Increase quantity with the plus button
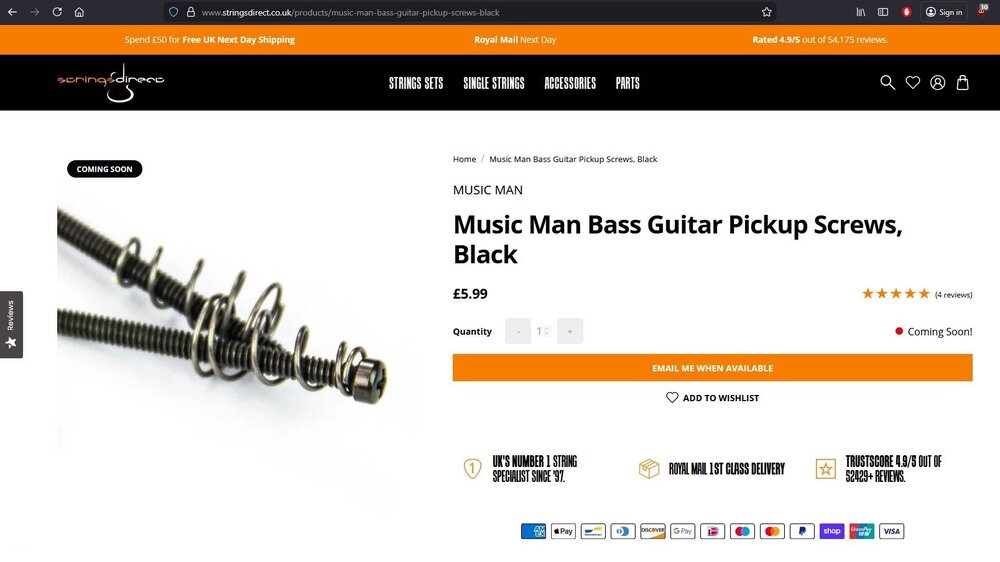Viewport: 1000px width, 562px height. tap(570, 331)
